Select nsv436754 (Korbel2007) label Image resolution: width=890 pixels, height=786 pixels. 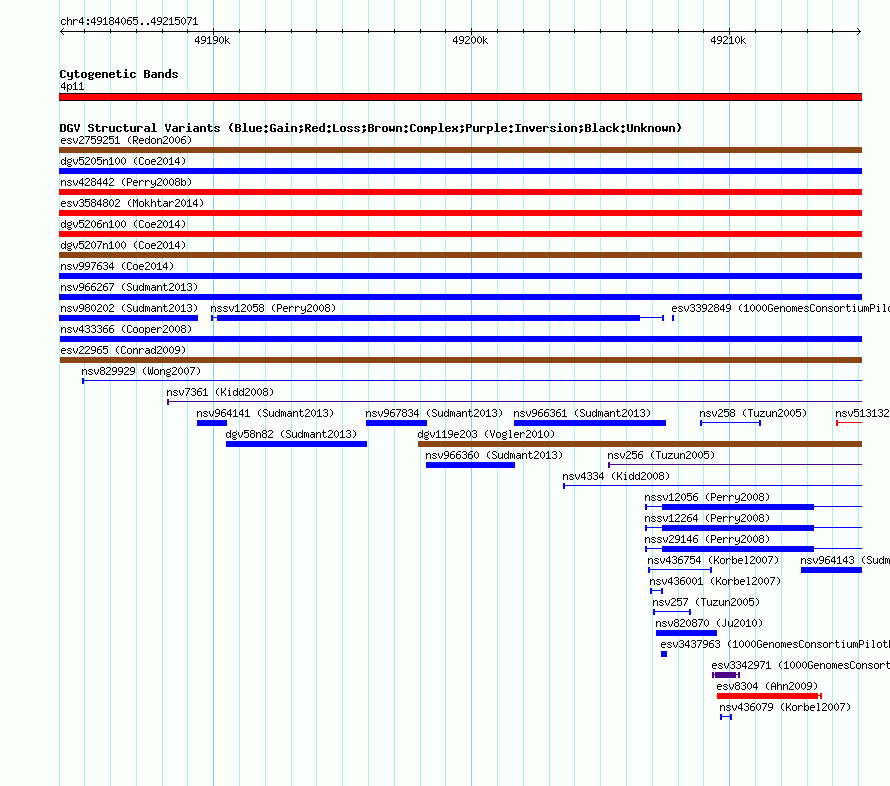click(x=713, y=560)
